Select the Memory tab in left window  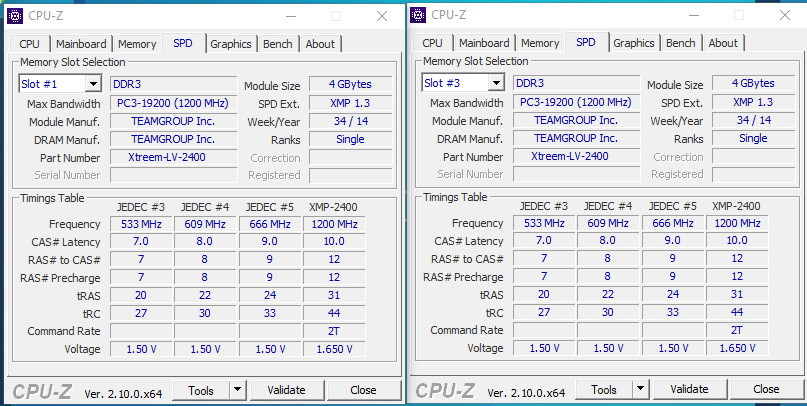(137, 44)
